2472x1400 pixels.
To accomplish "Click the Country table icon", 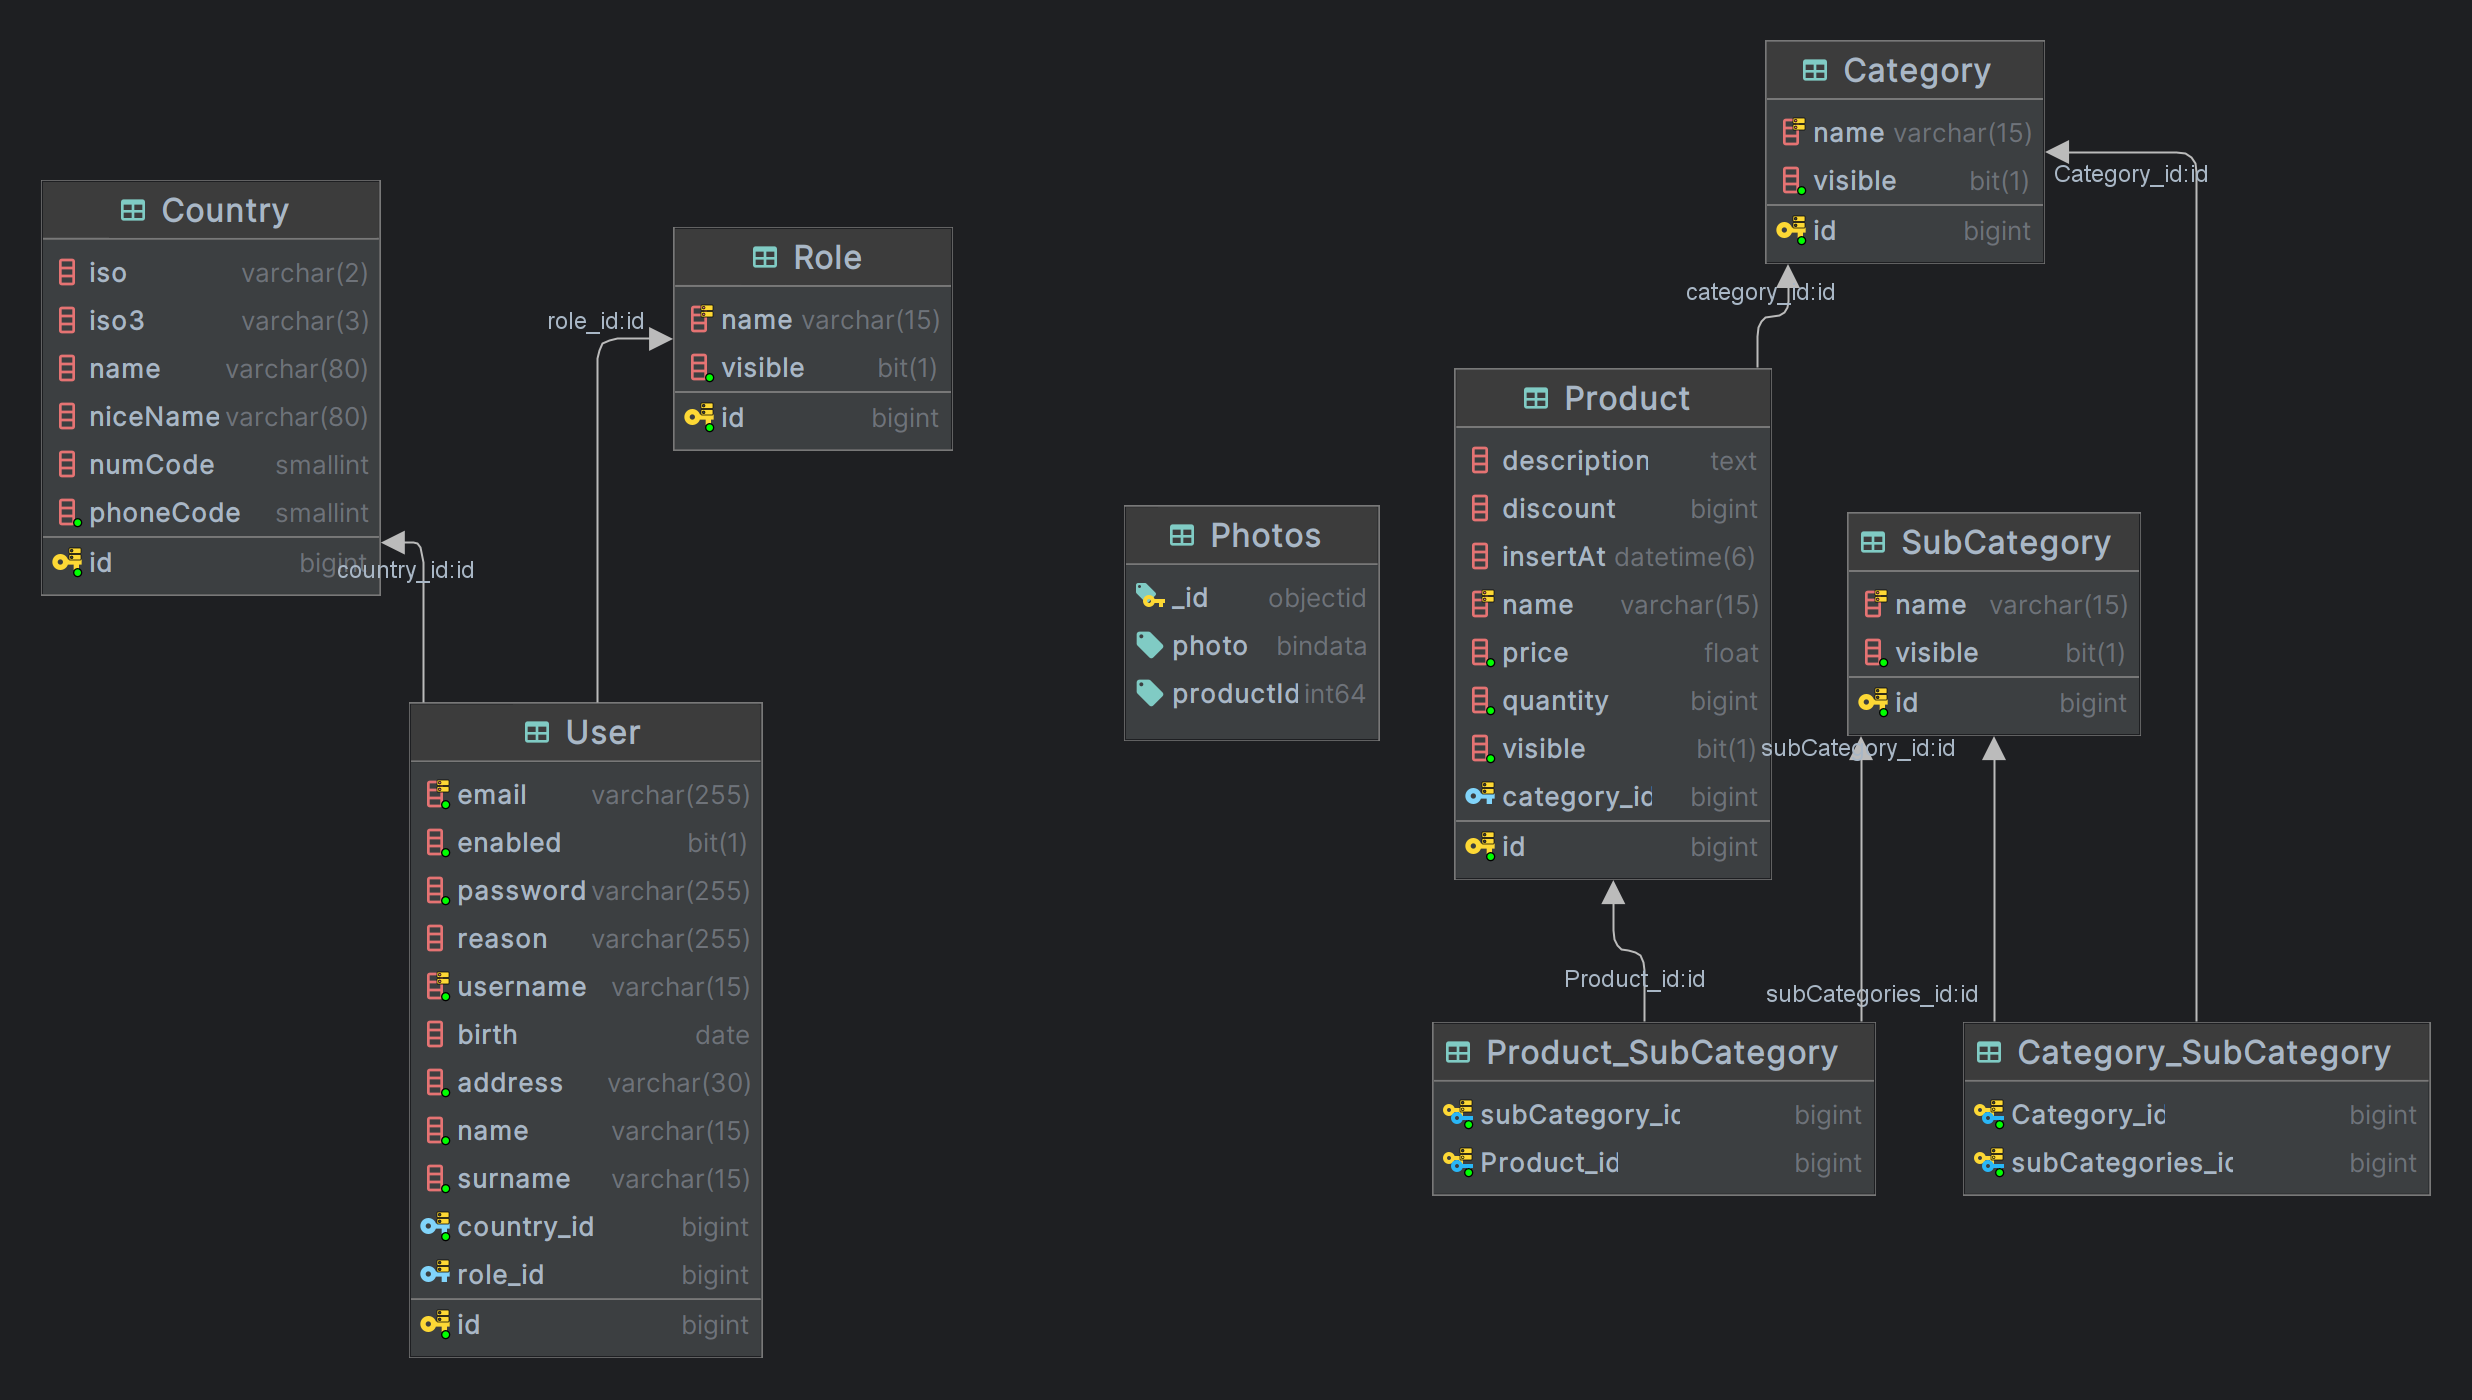I will click(x=132, y=210).
